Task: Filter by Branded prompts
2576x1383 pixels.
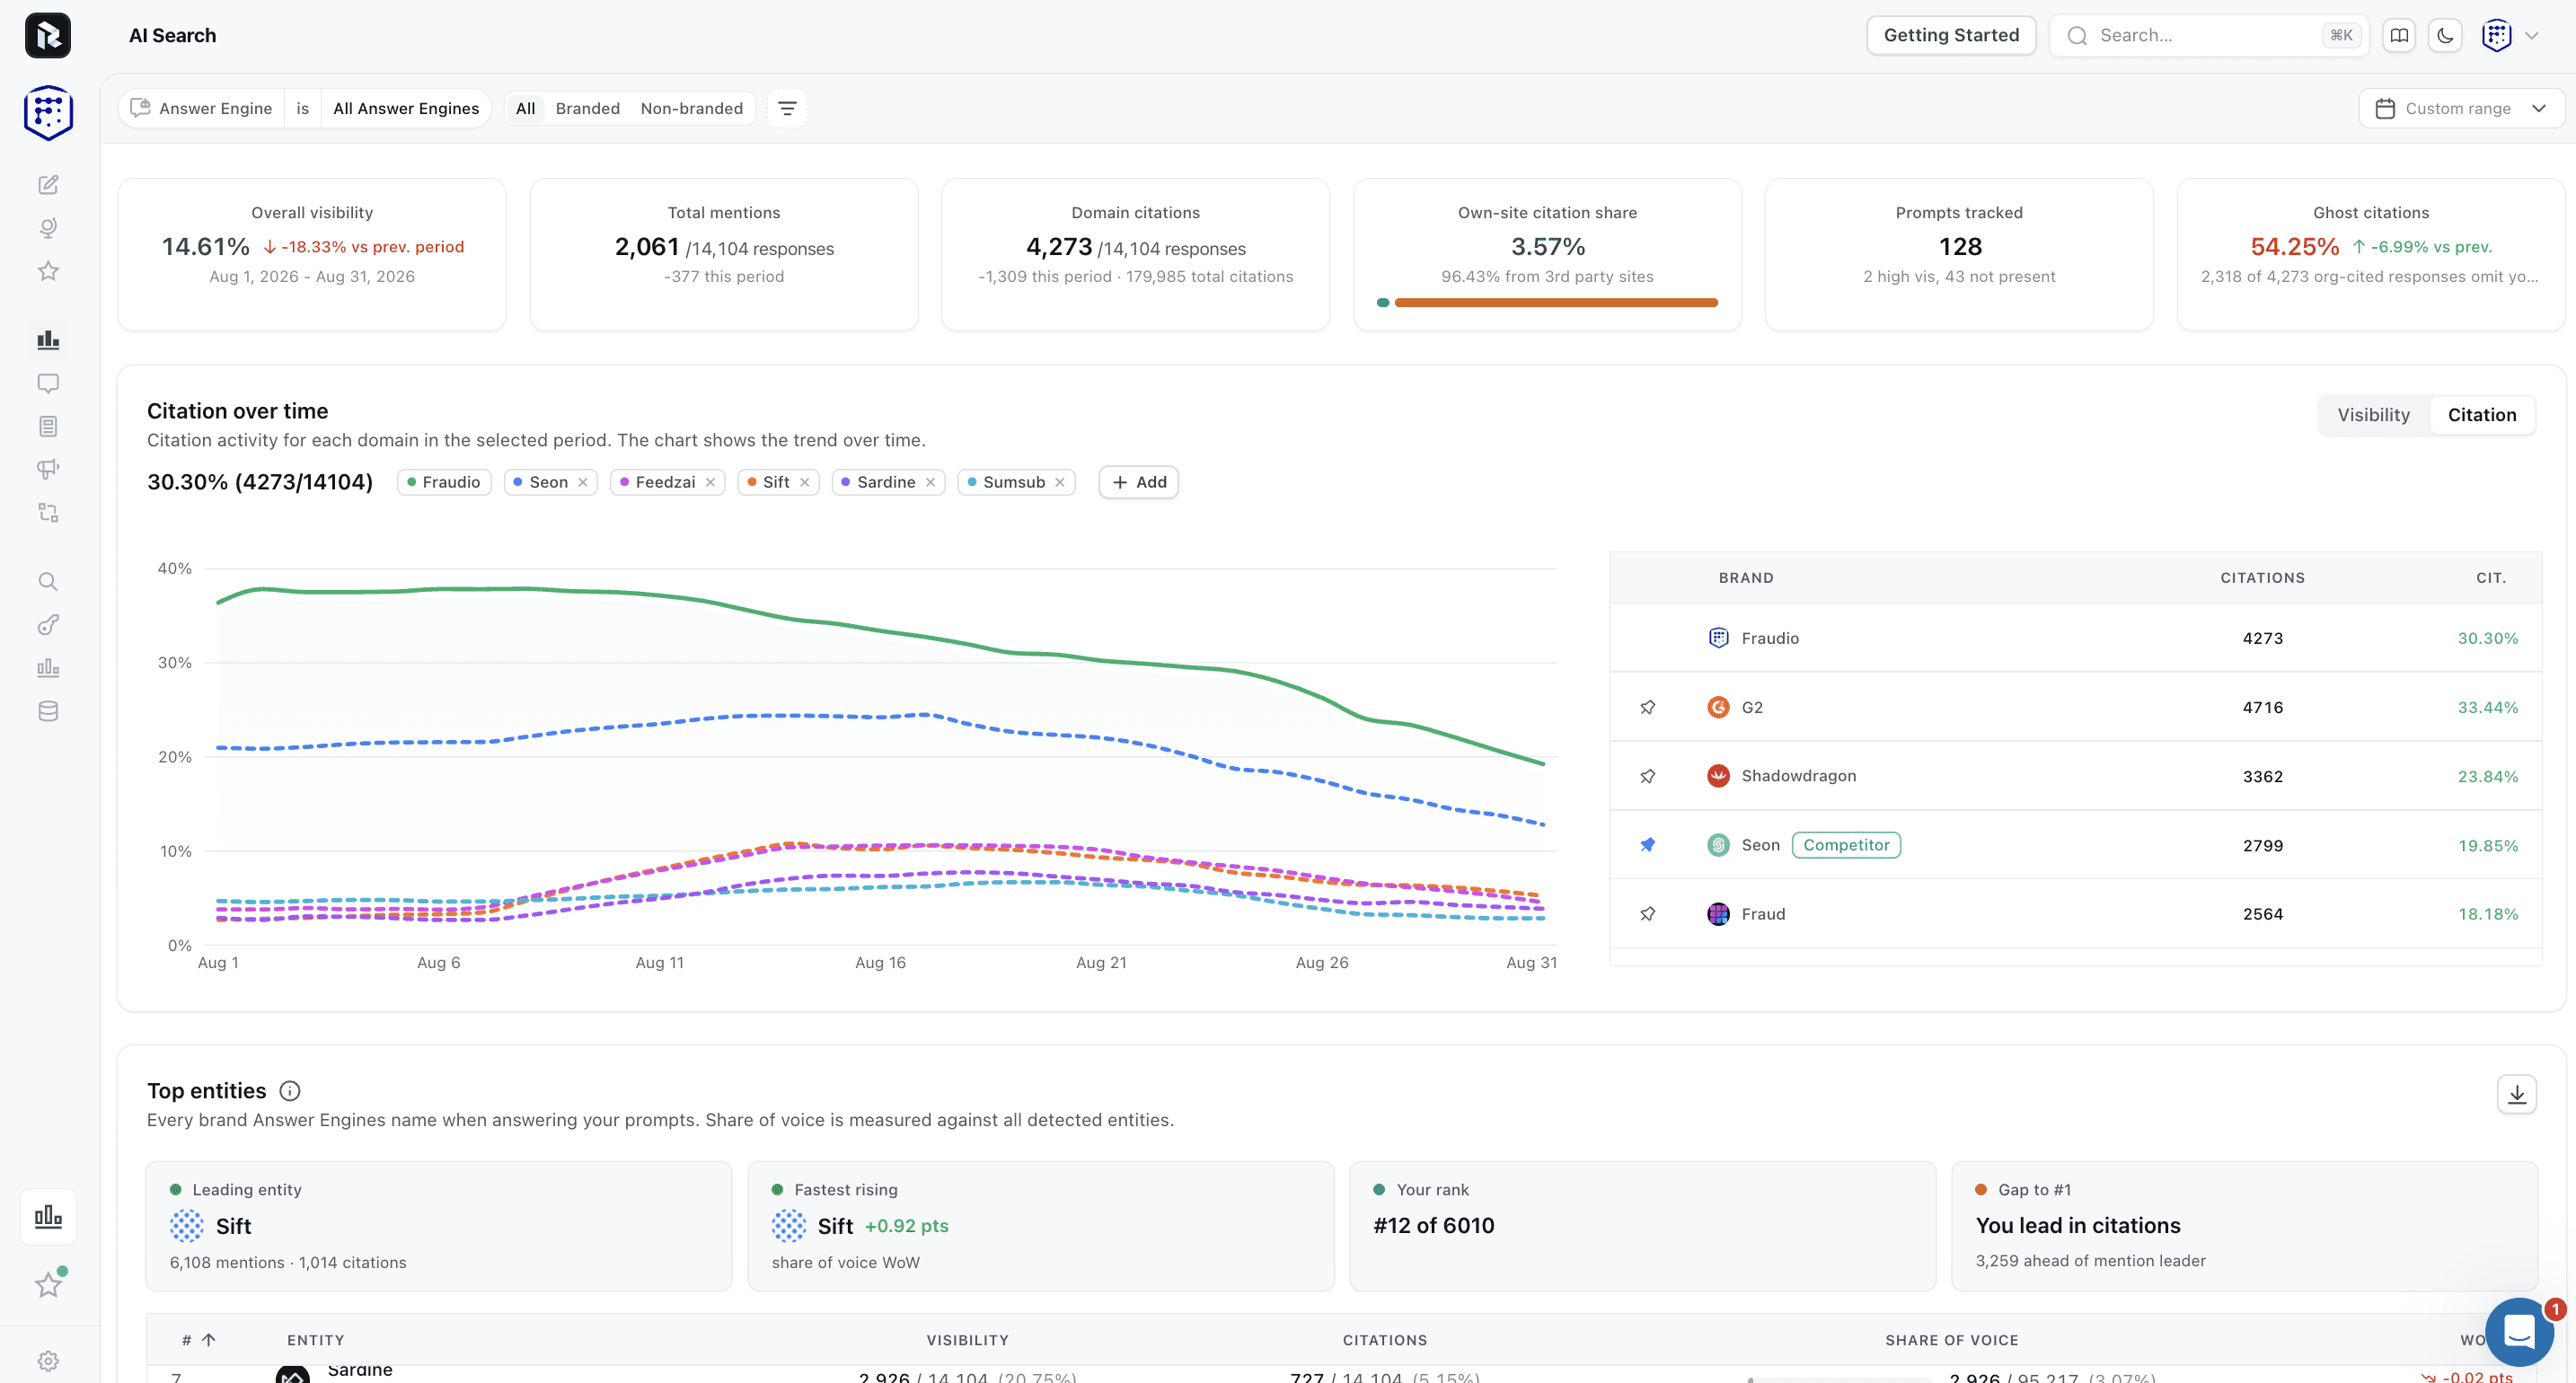Action: pos(588,109)
